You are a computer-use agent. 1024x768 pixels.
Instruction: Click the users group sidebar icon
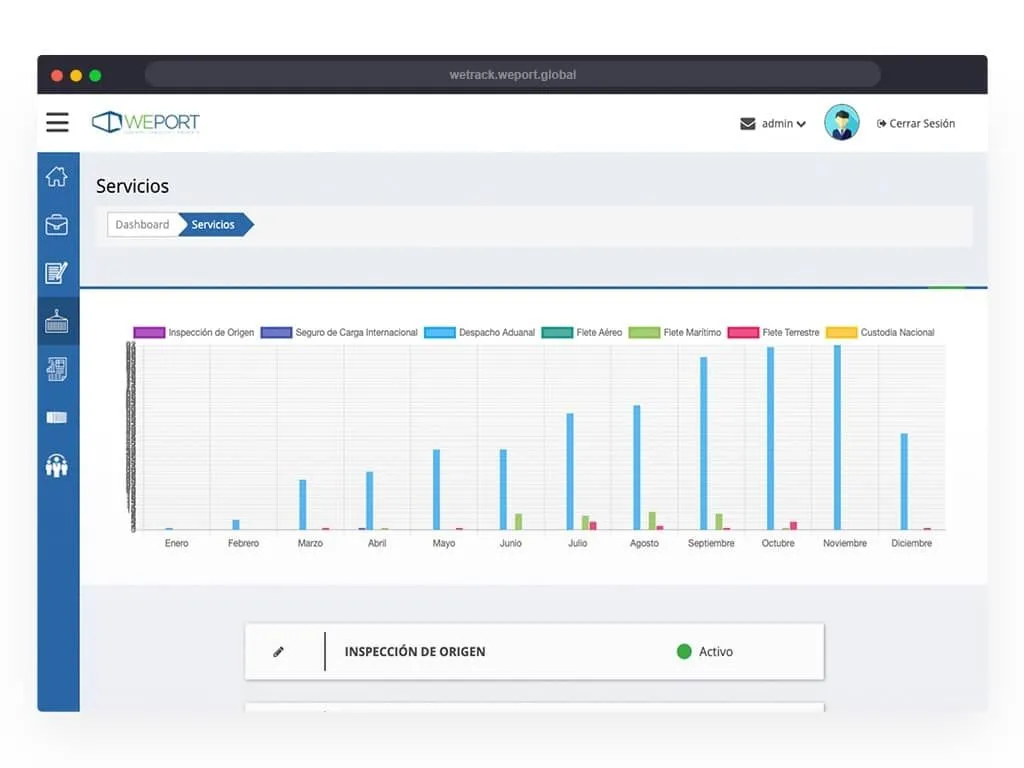click(57, 465)
